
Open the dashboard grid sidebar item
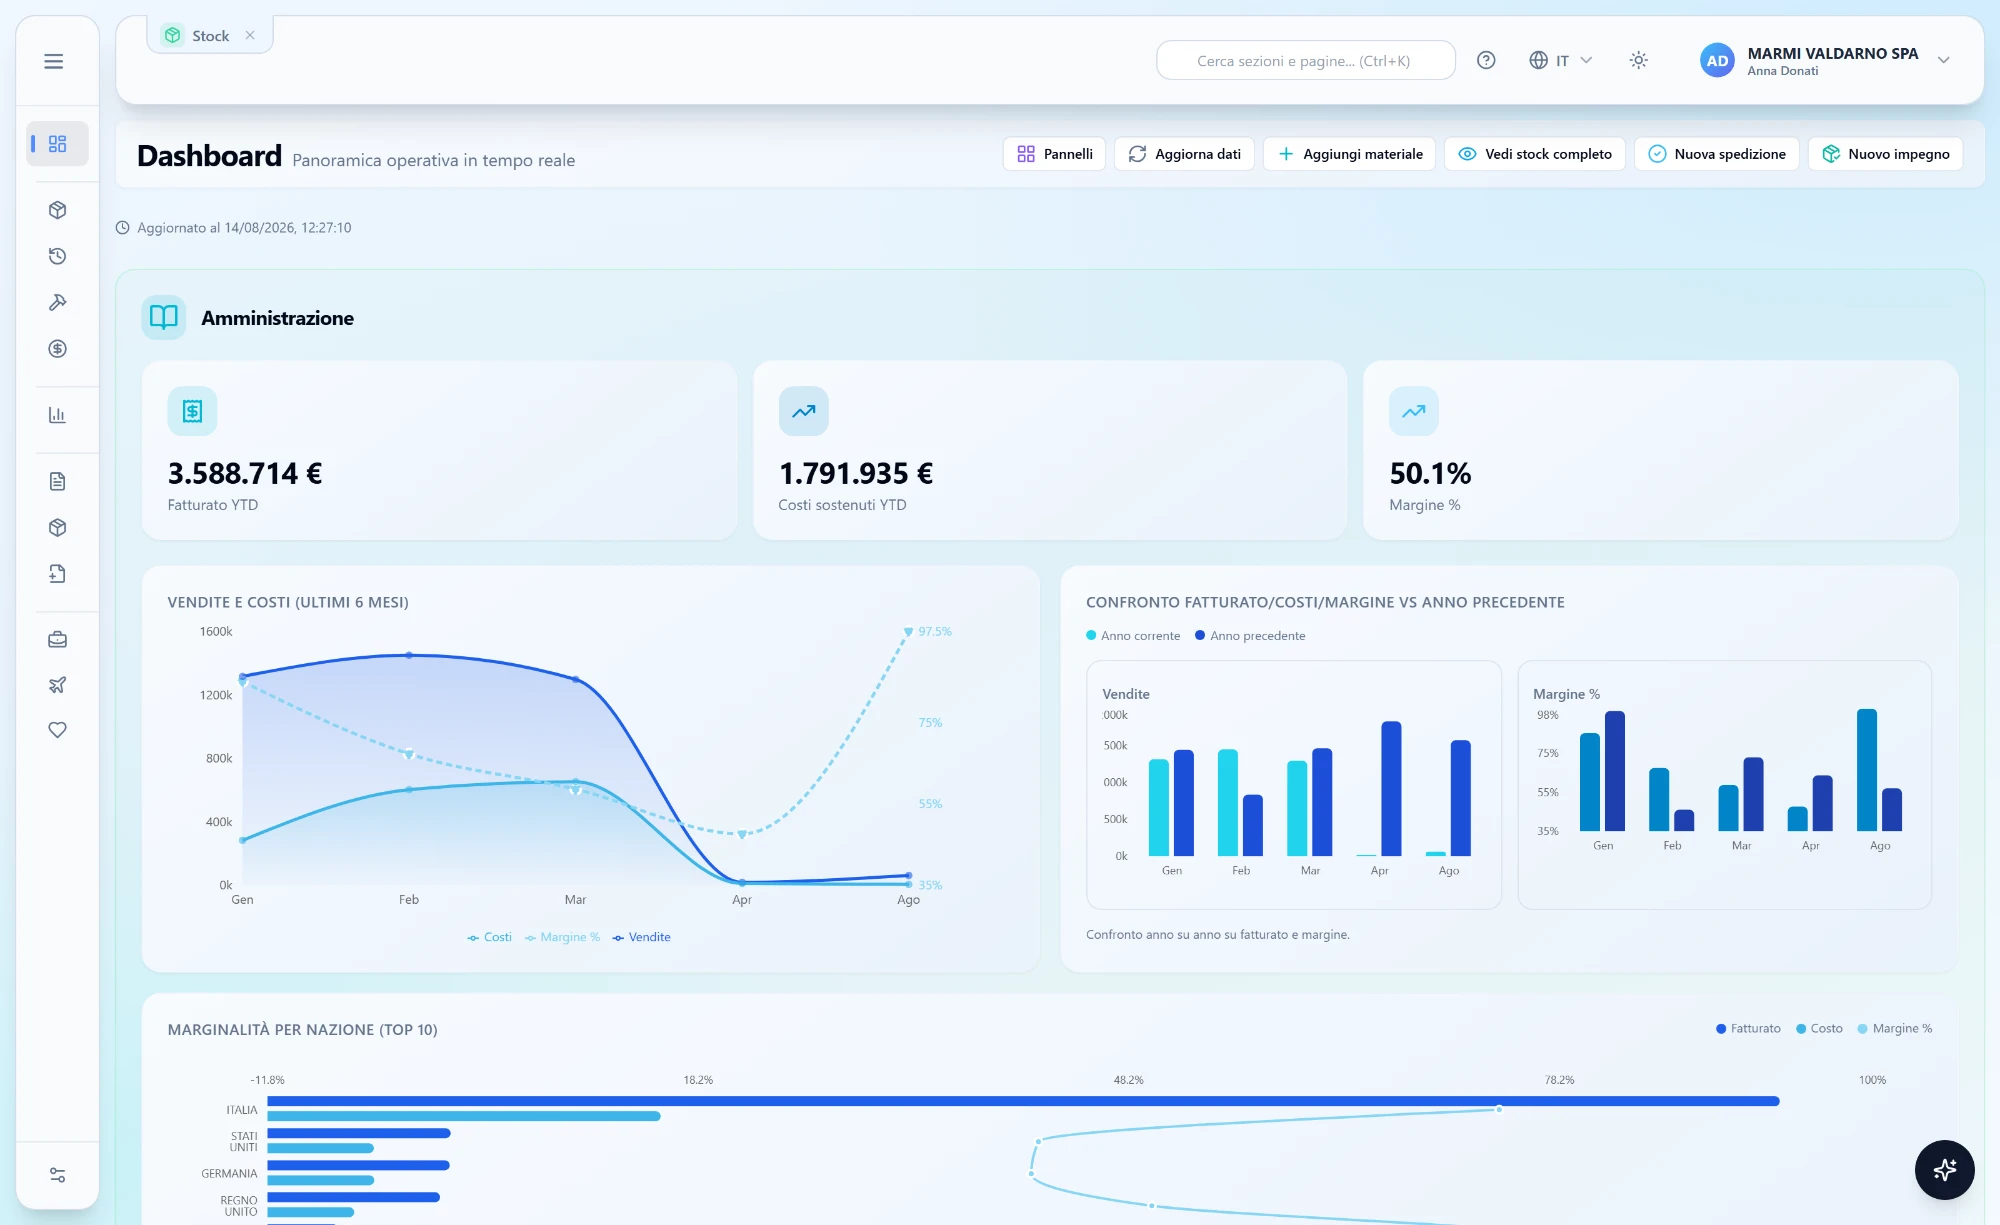(x=57, y=144)
